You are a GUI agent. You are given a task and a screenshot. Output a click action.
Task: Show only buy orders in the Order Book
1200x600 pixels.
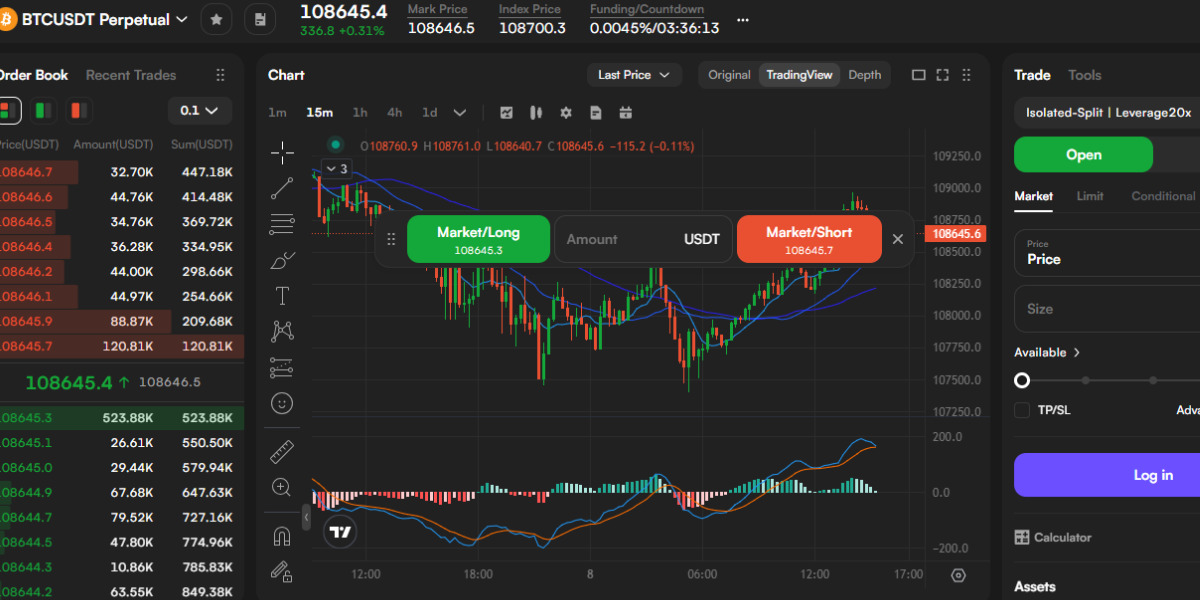click(x=44, y=110)
